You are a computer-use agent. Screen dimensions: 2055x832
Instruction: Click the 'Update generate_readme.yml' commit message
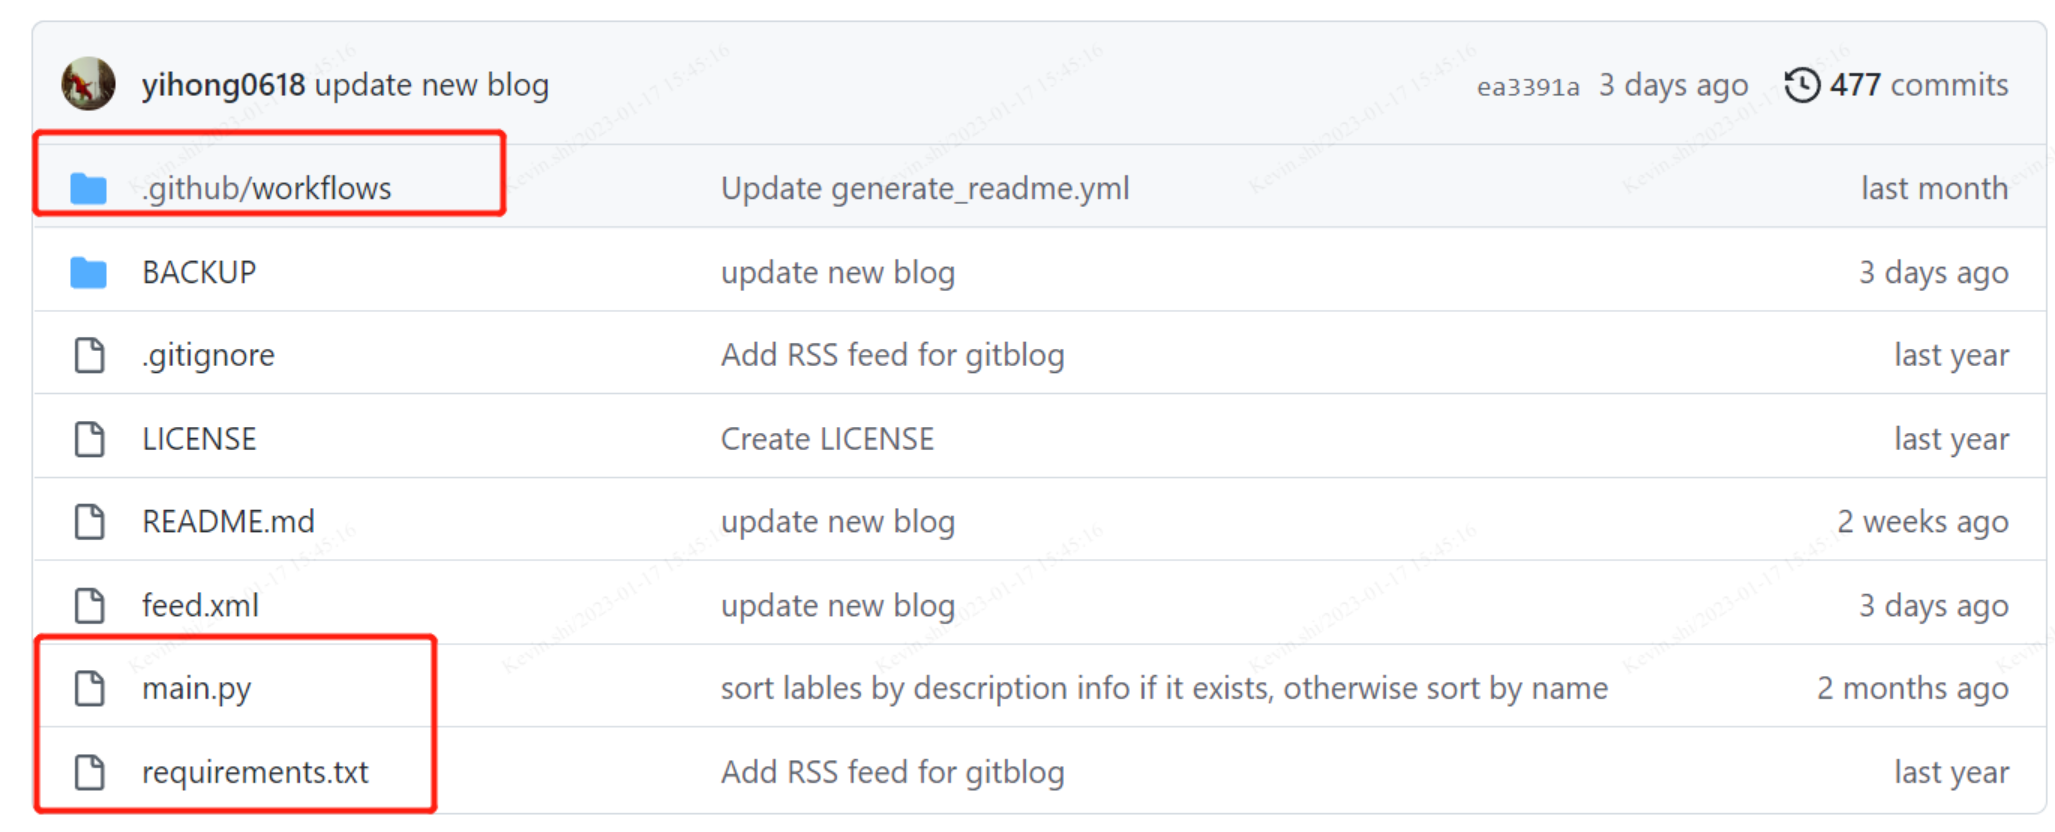[x=925, y=188]
